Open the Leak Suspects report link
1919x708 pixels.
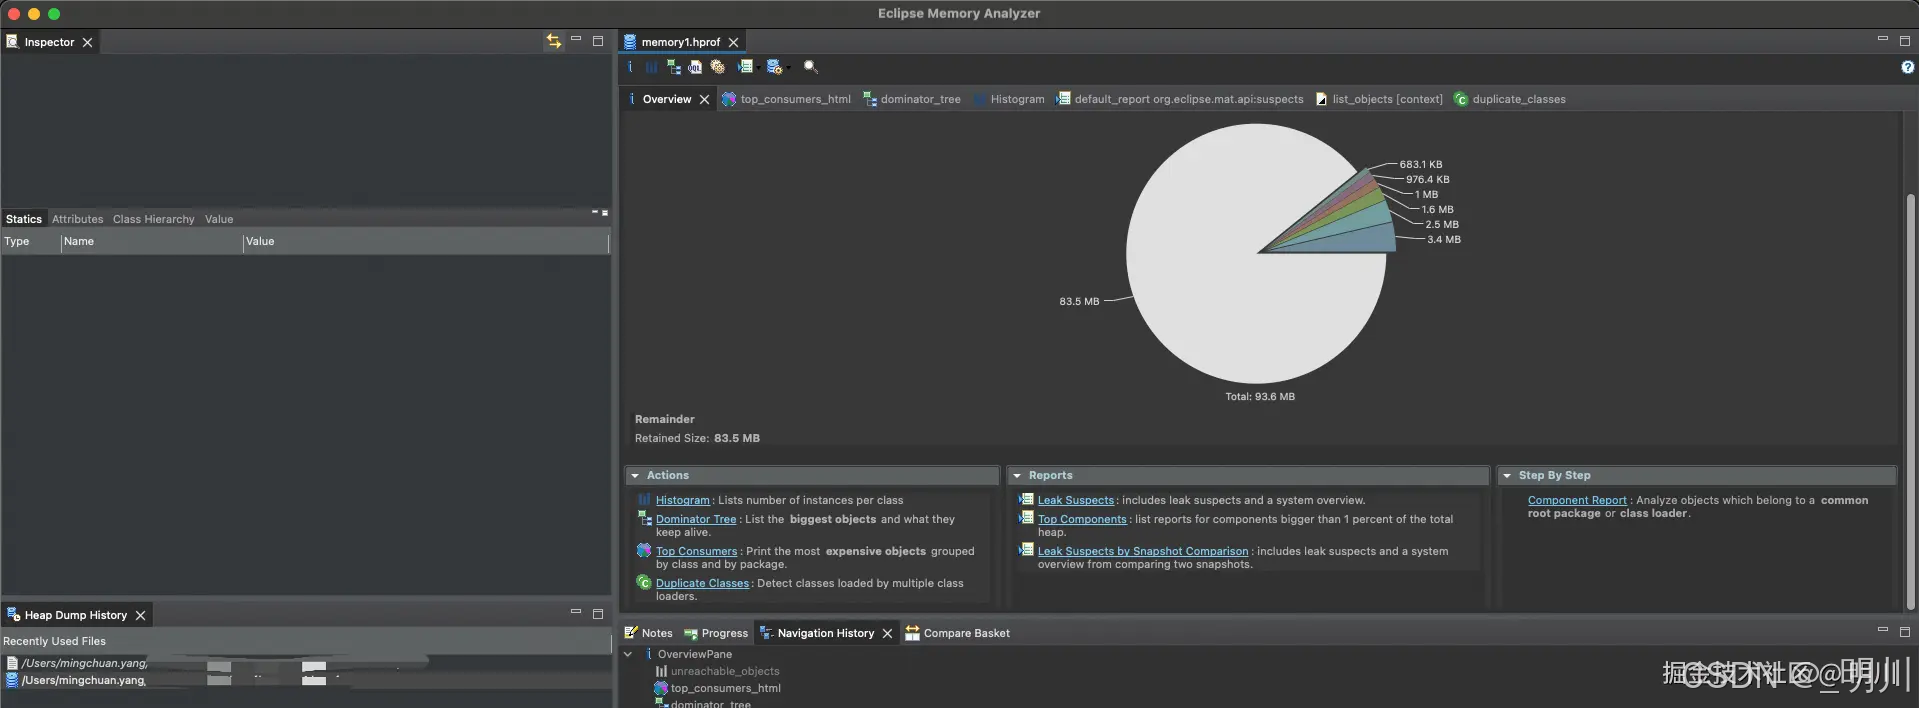point(1076,500)
